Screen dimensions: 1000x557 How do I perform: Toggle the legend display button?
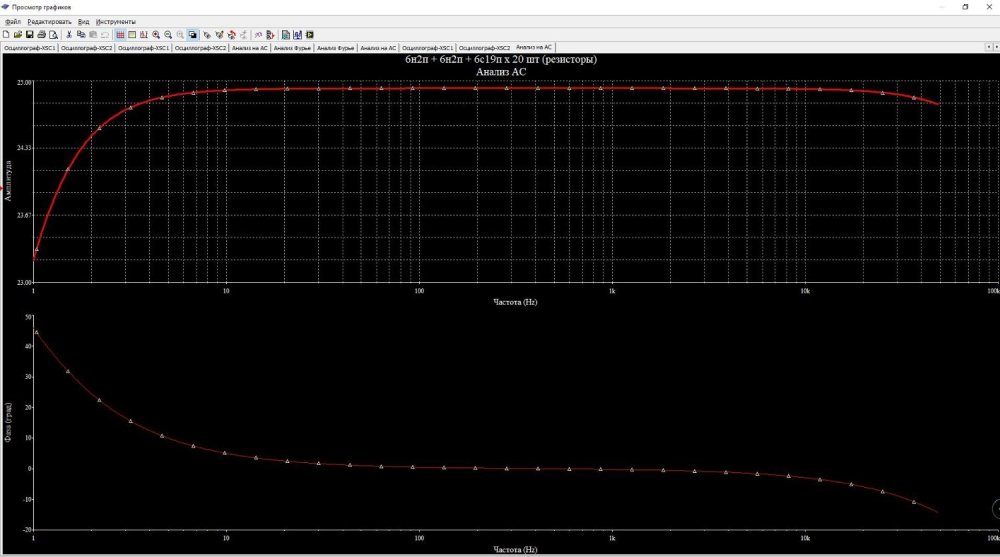[132, 34]
